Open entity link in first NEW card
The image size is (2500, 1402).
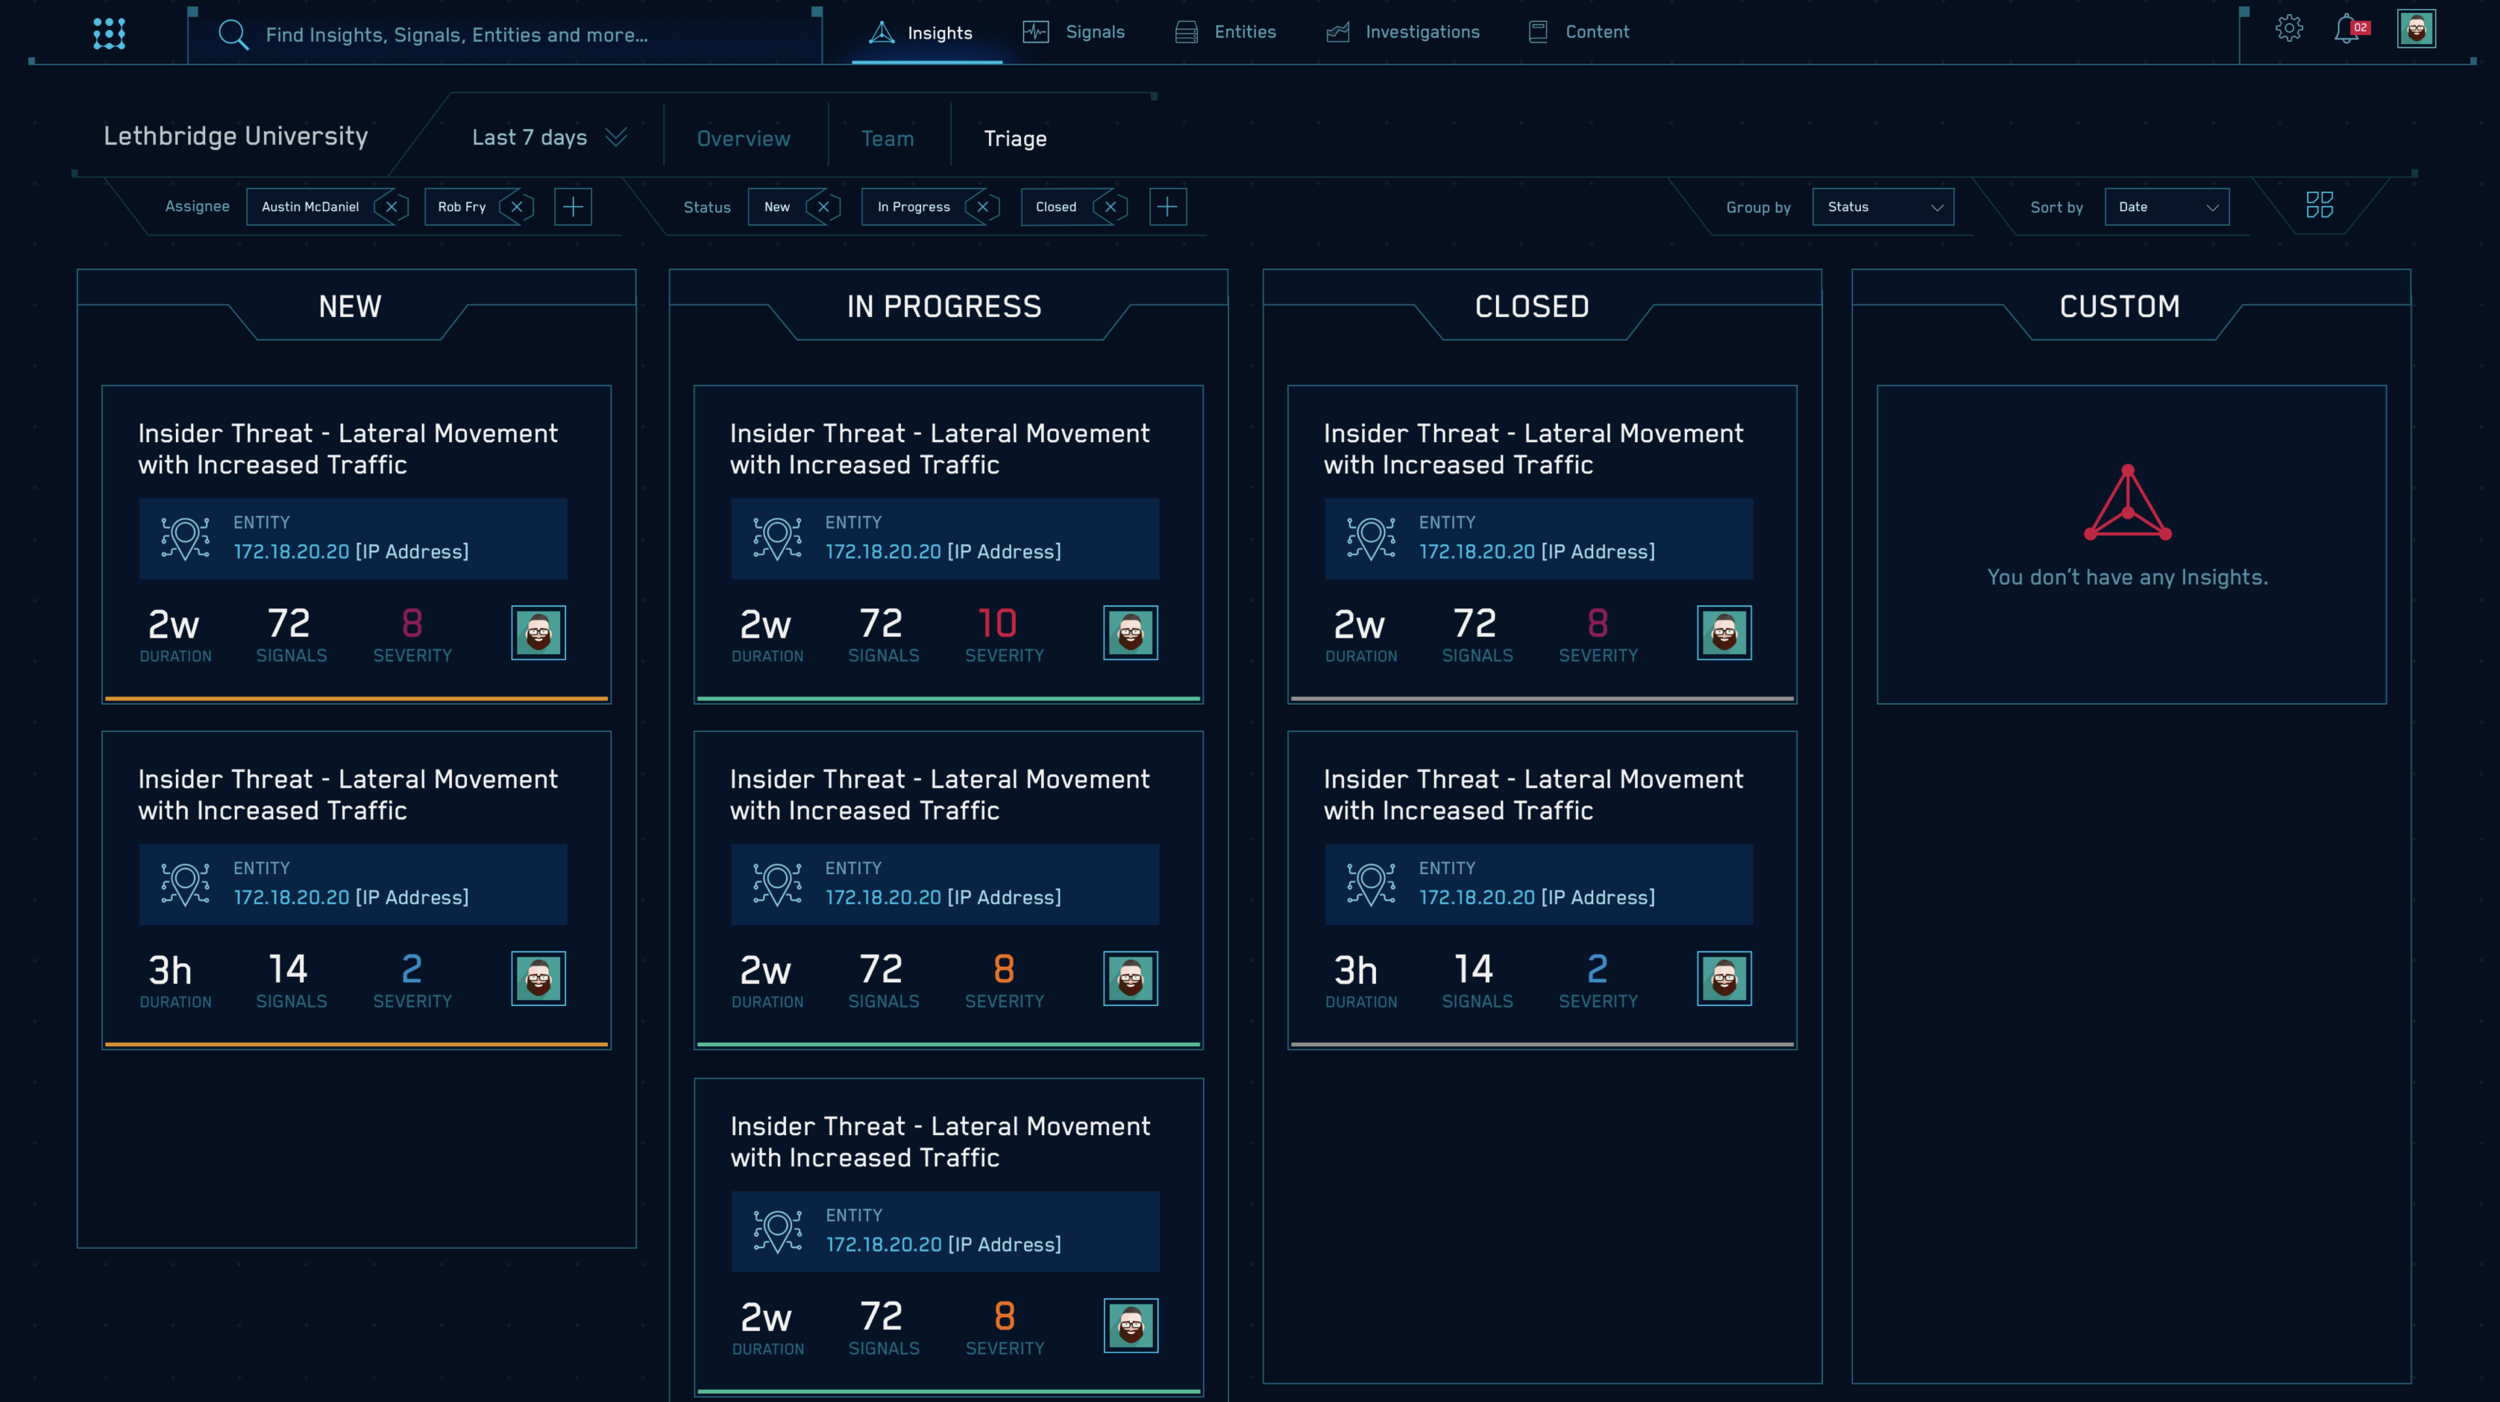pyautogui.click(x=291, y=552)
